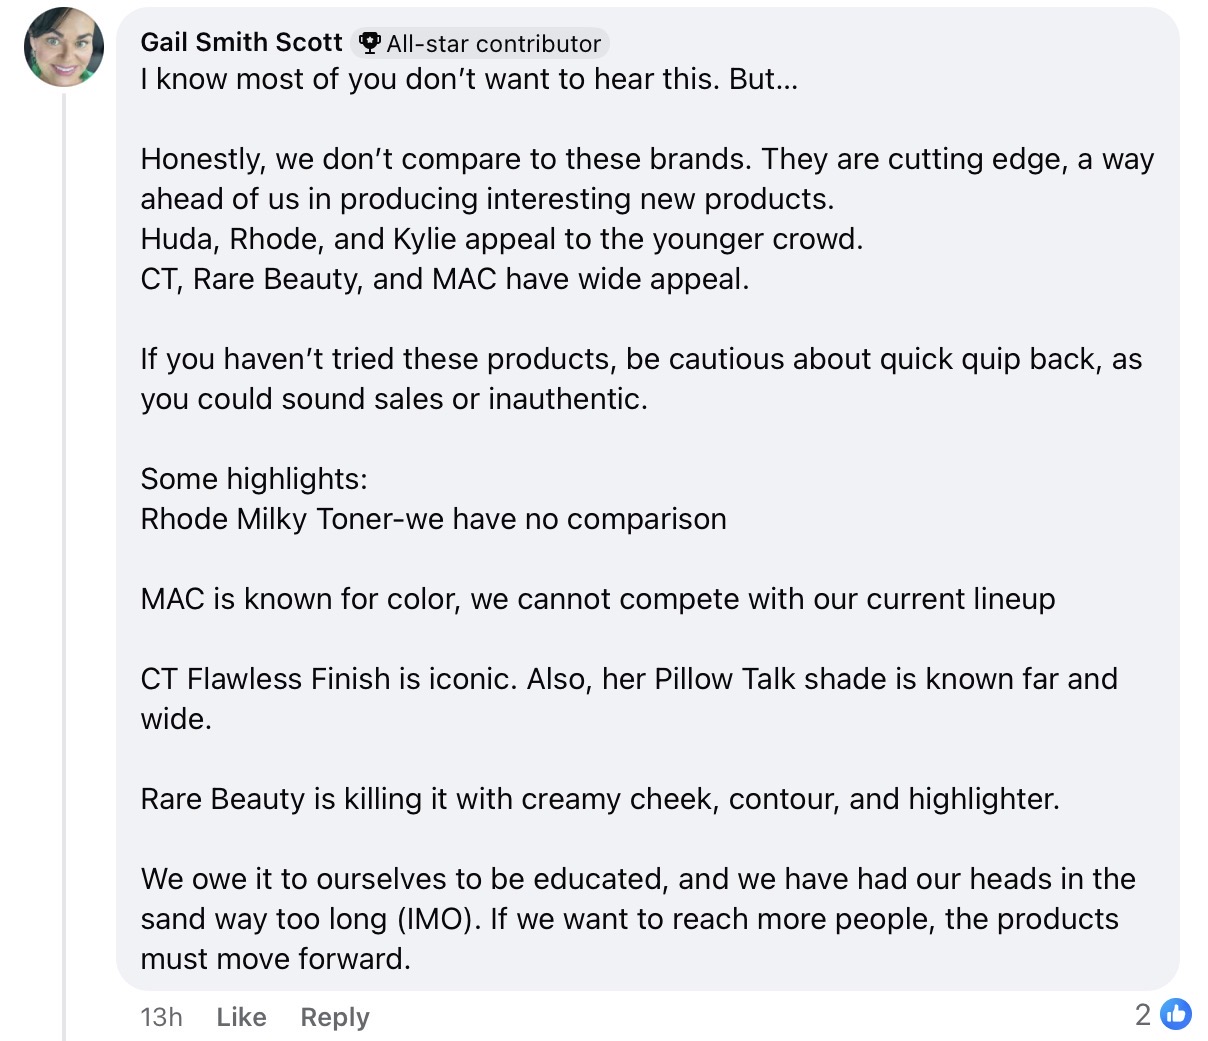Click the blue thumbs-up reaction icon
Image resolution: width=1208 pixels, height=1041 pixels.
click(x=1176, y=1014)
